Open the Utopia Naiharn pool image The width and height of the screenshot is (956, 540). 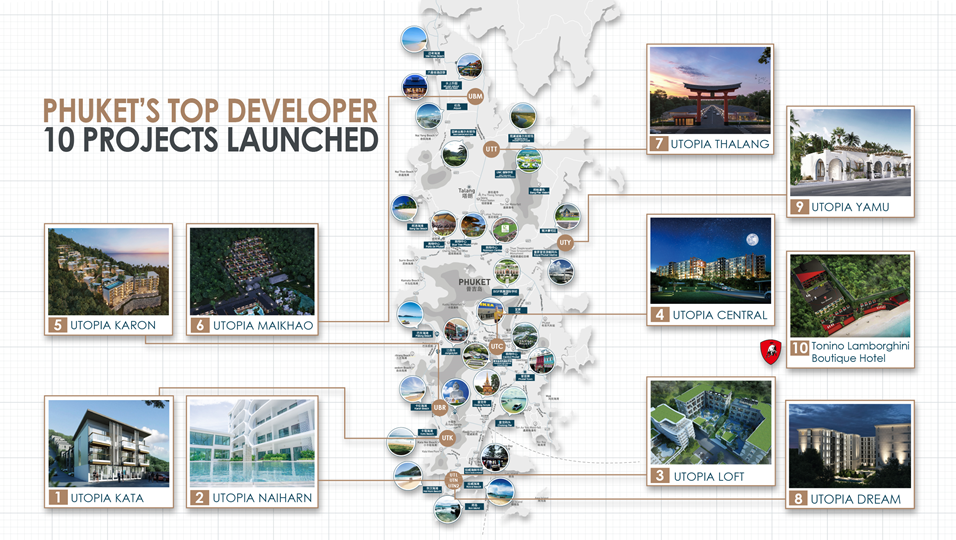tap(252, 443)
